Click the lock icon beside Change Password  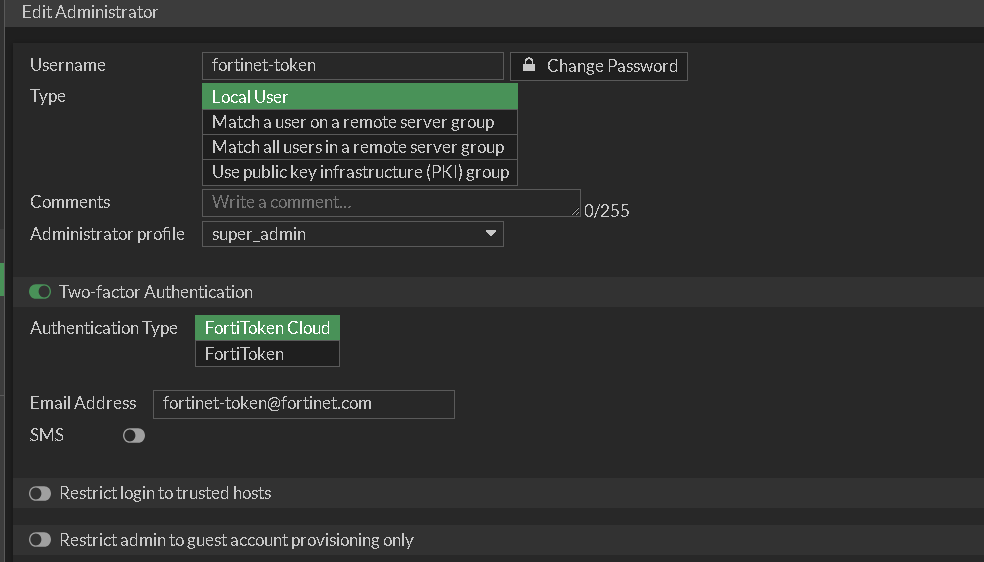529,65
